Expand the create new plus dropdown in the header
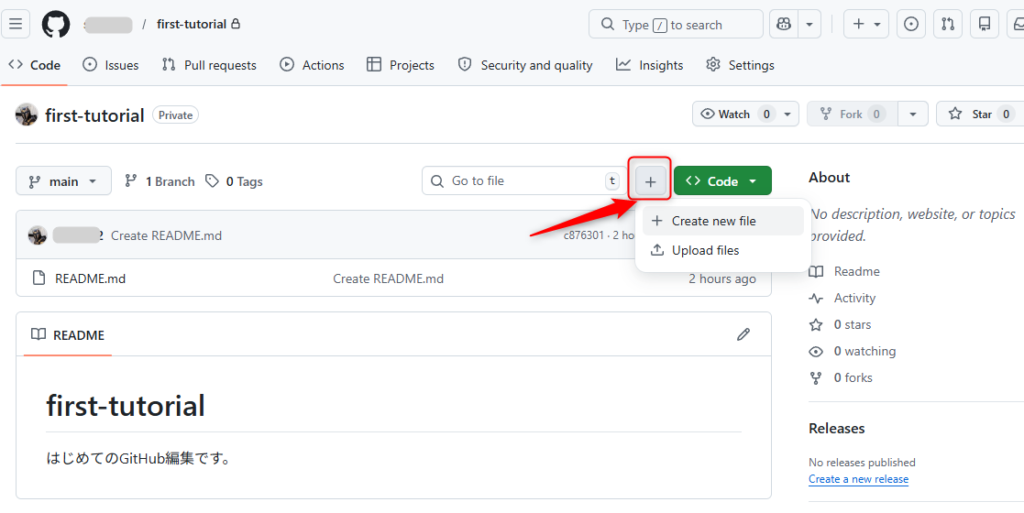The width and height of the screenshot is (1024, 513). (x=866, y=24)
